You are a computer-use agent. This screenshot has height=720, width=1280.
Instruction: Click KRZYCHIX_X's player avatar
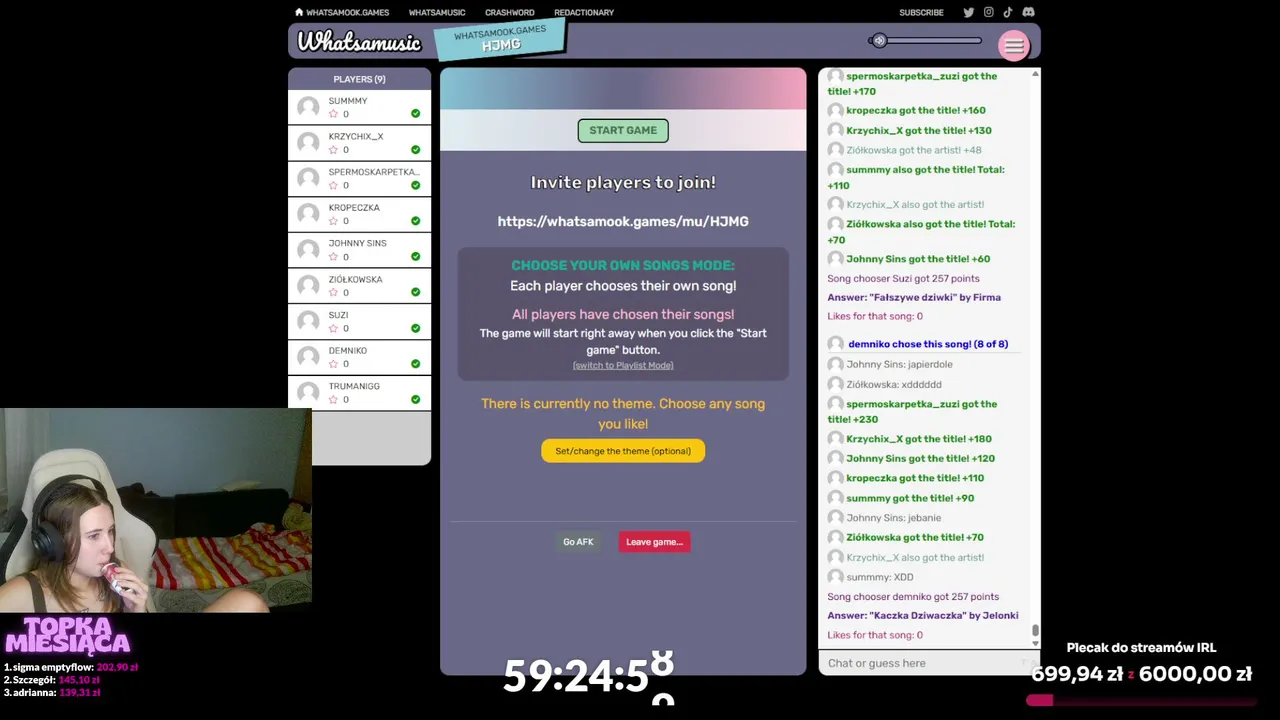tap(308, 143)
